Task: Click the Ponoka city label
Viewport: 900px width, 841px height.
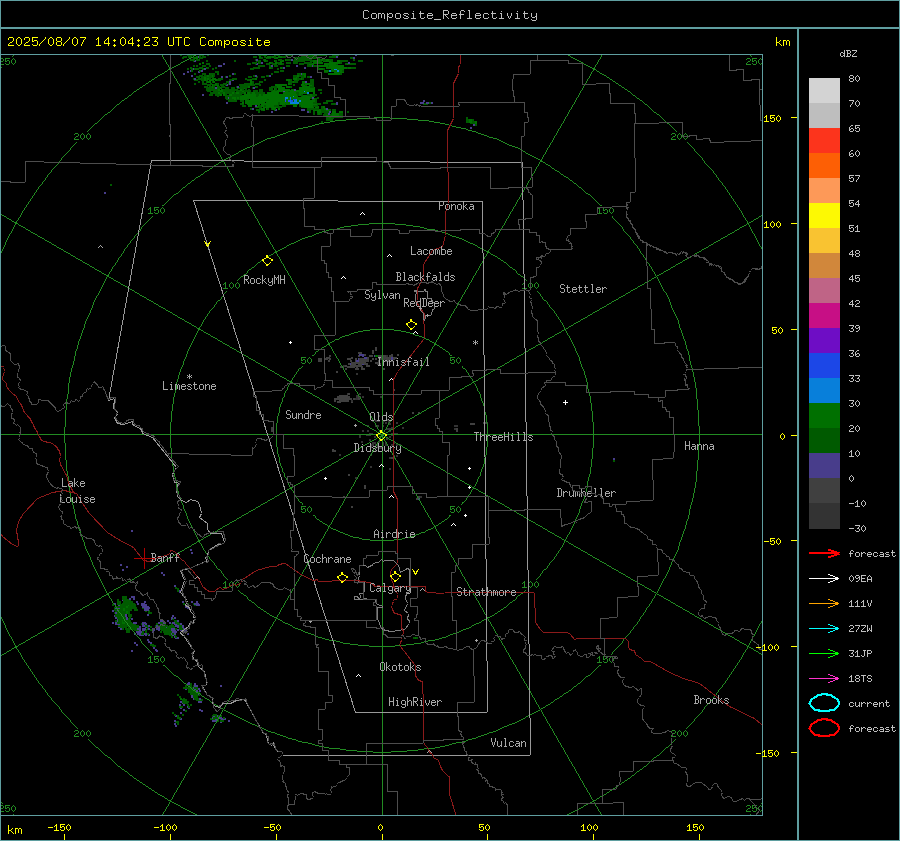Action: click(x=456, y=206)
